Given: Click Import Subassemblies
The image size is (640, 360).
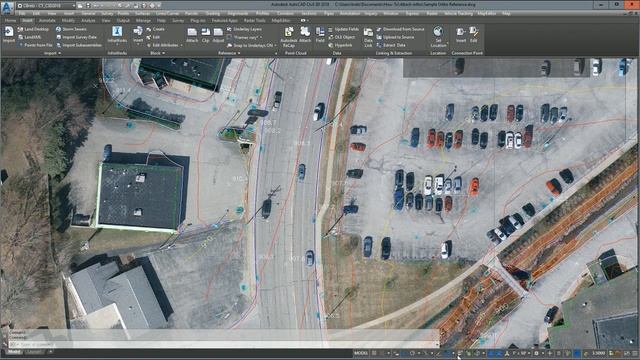Looking at the screenshot, I should point(79,45).
